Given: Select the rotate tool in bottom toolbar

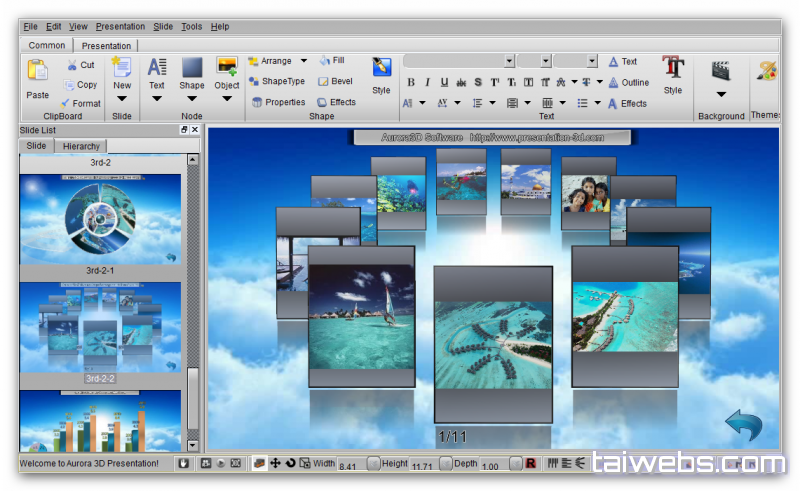Looking at the screenshot, I should tap(290, 463).
